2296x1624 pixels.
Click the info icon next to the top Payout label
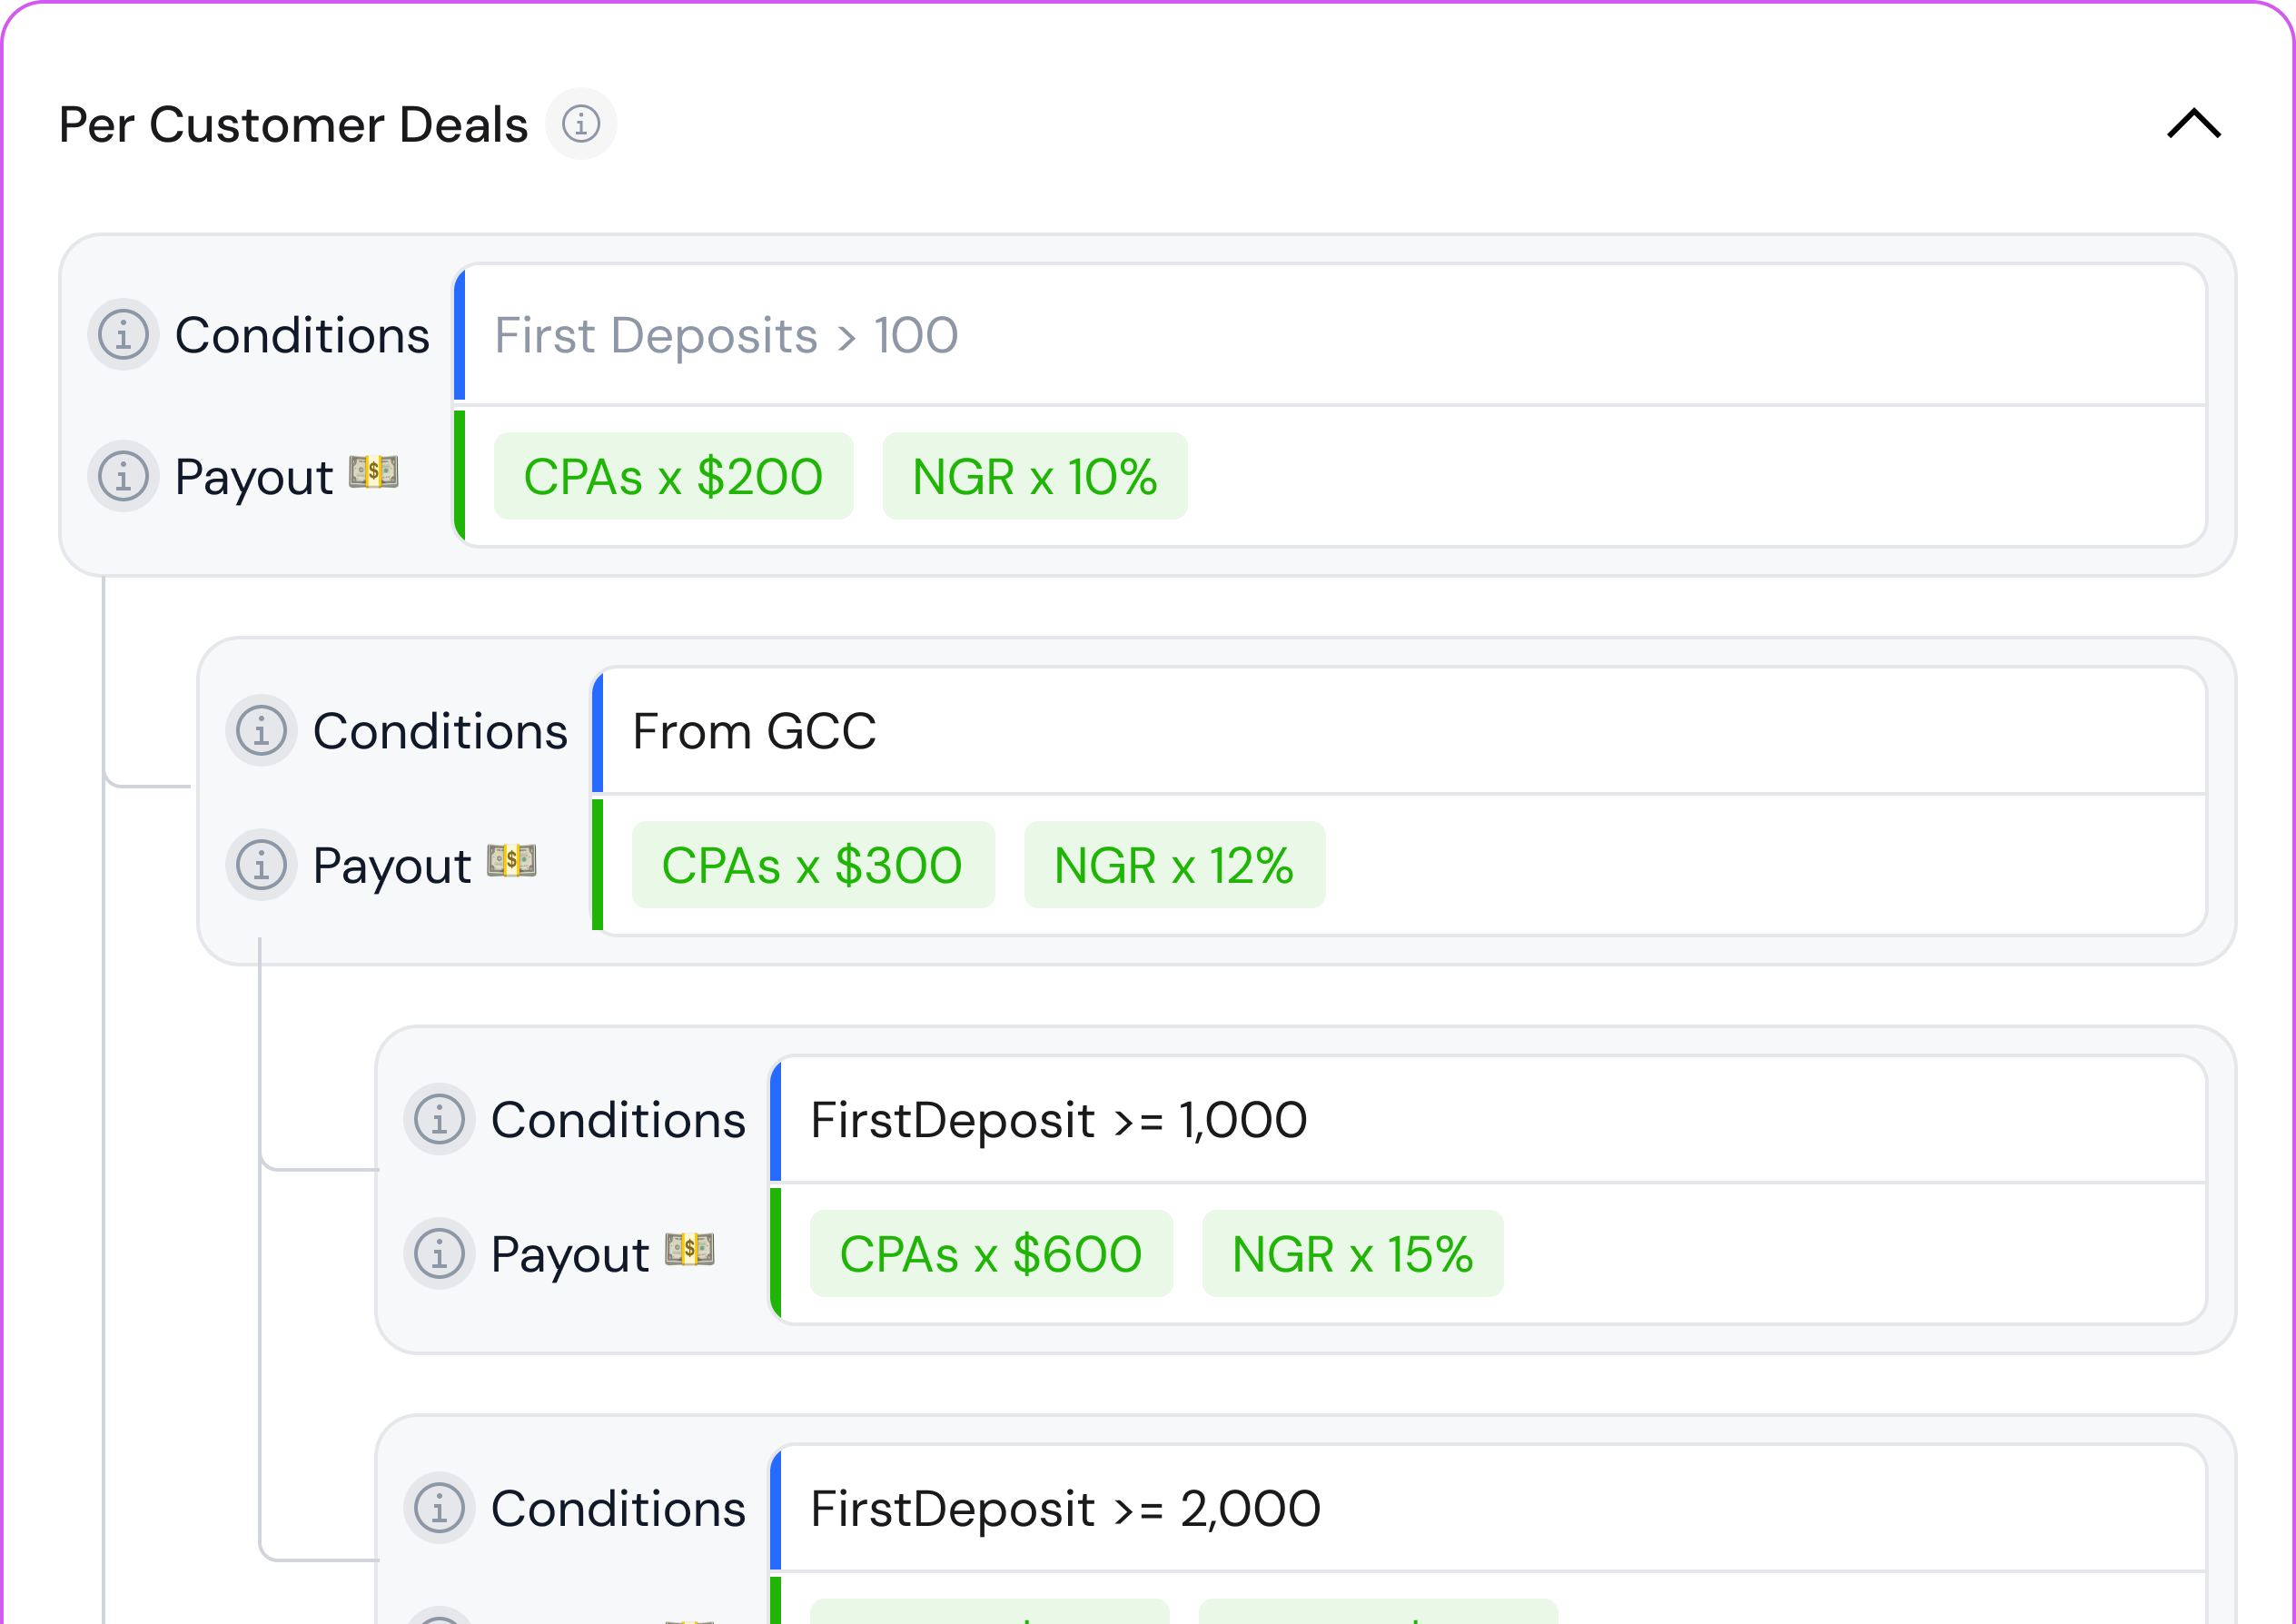click(x=122, y=477)
